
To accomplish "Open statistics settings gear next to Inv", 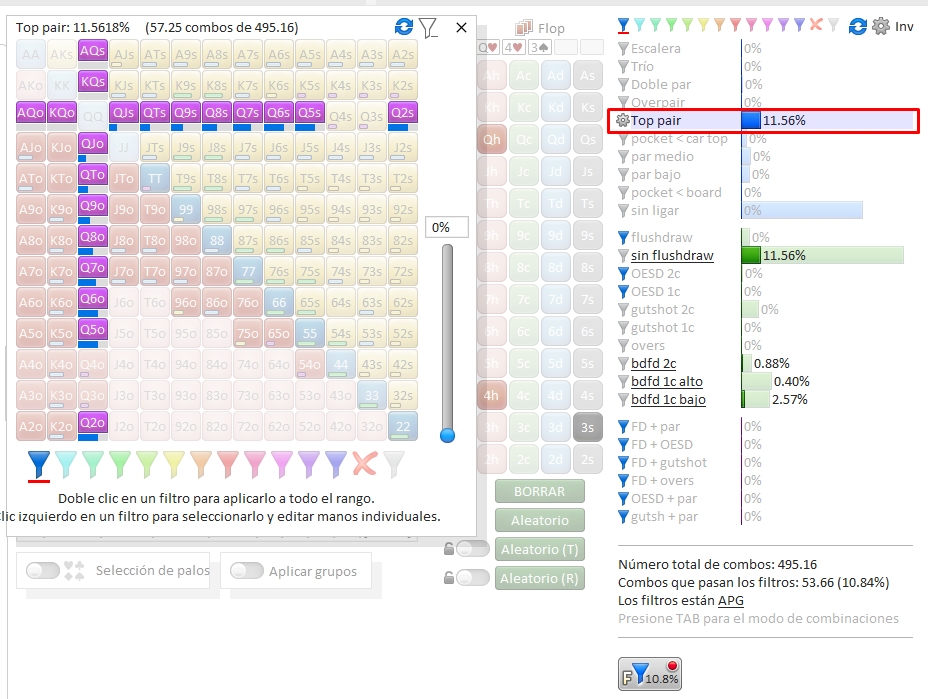I will (x=880, y=27).
